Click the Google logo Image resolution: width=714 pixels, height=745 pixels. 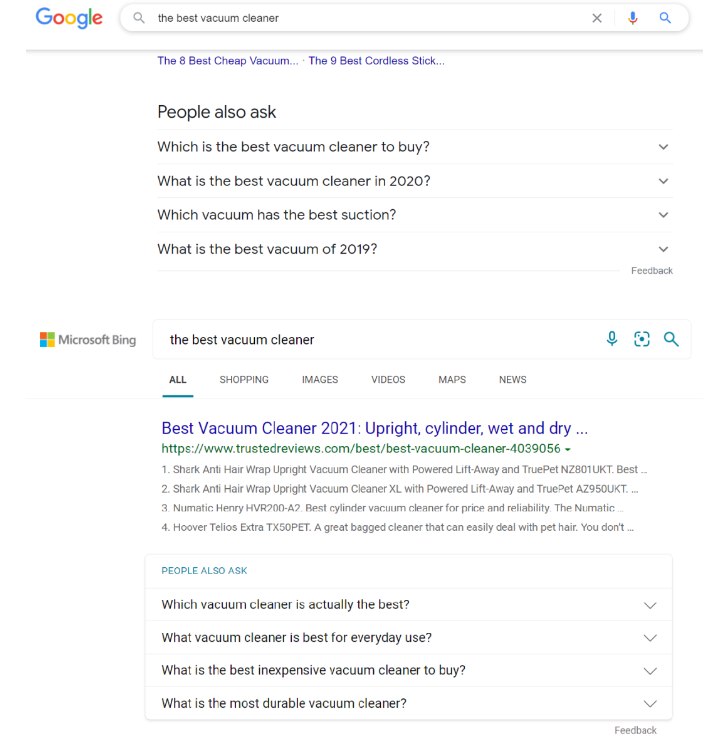(x=69, y=18)
